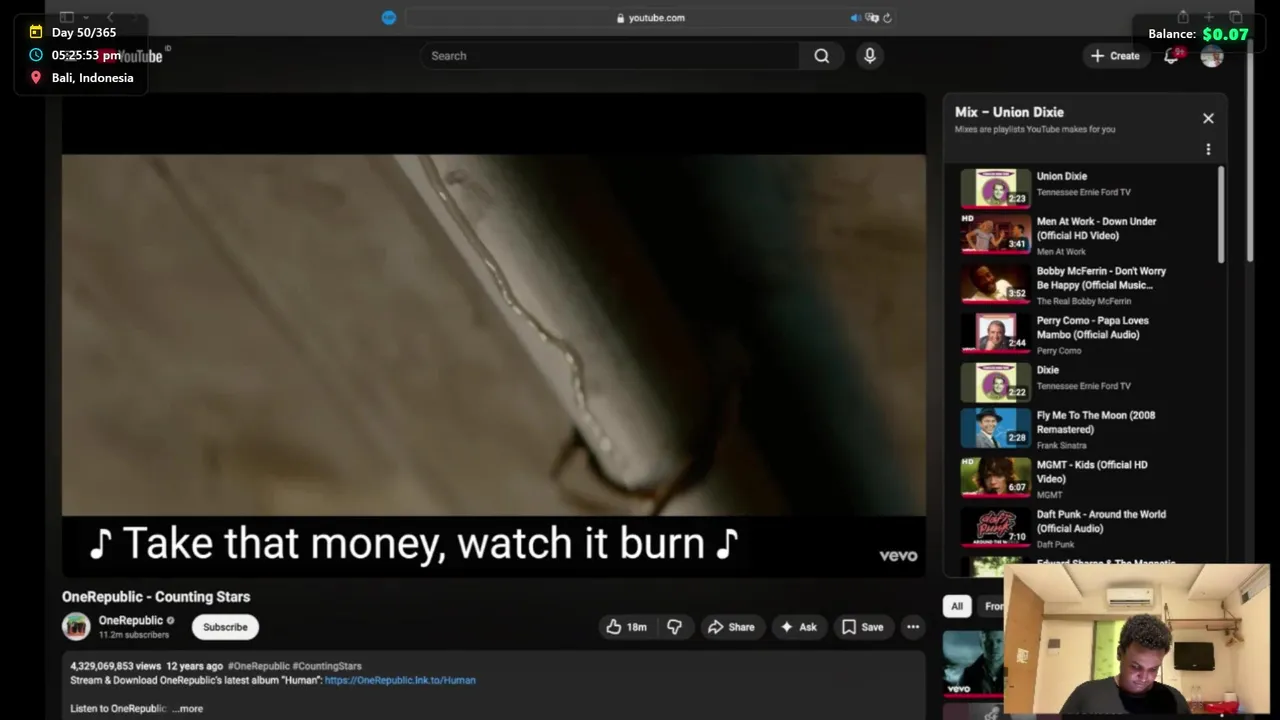Screen dimensions: 1280x720
Task: Click the page vertical scrollbar
Action: [1249, 150]
